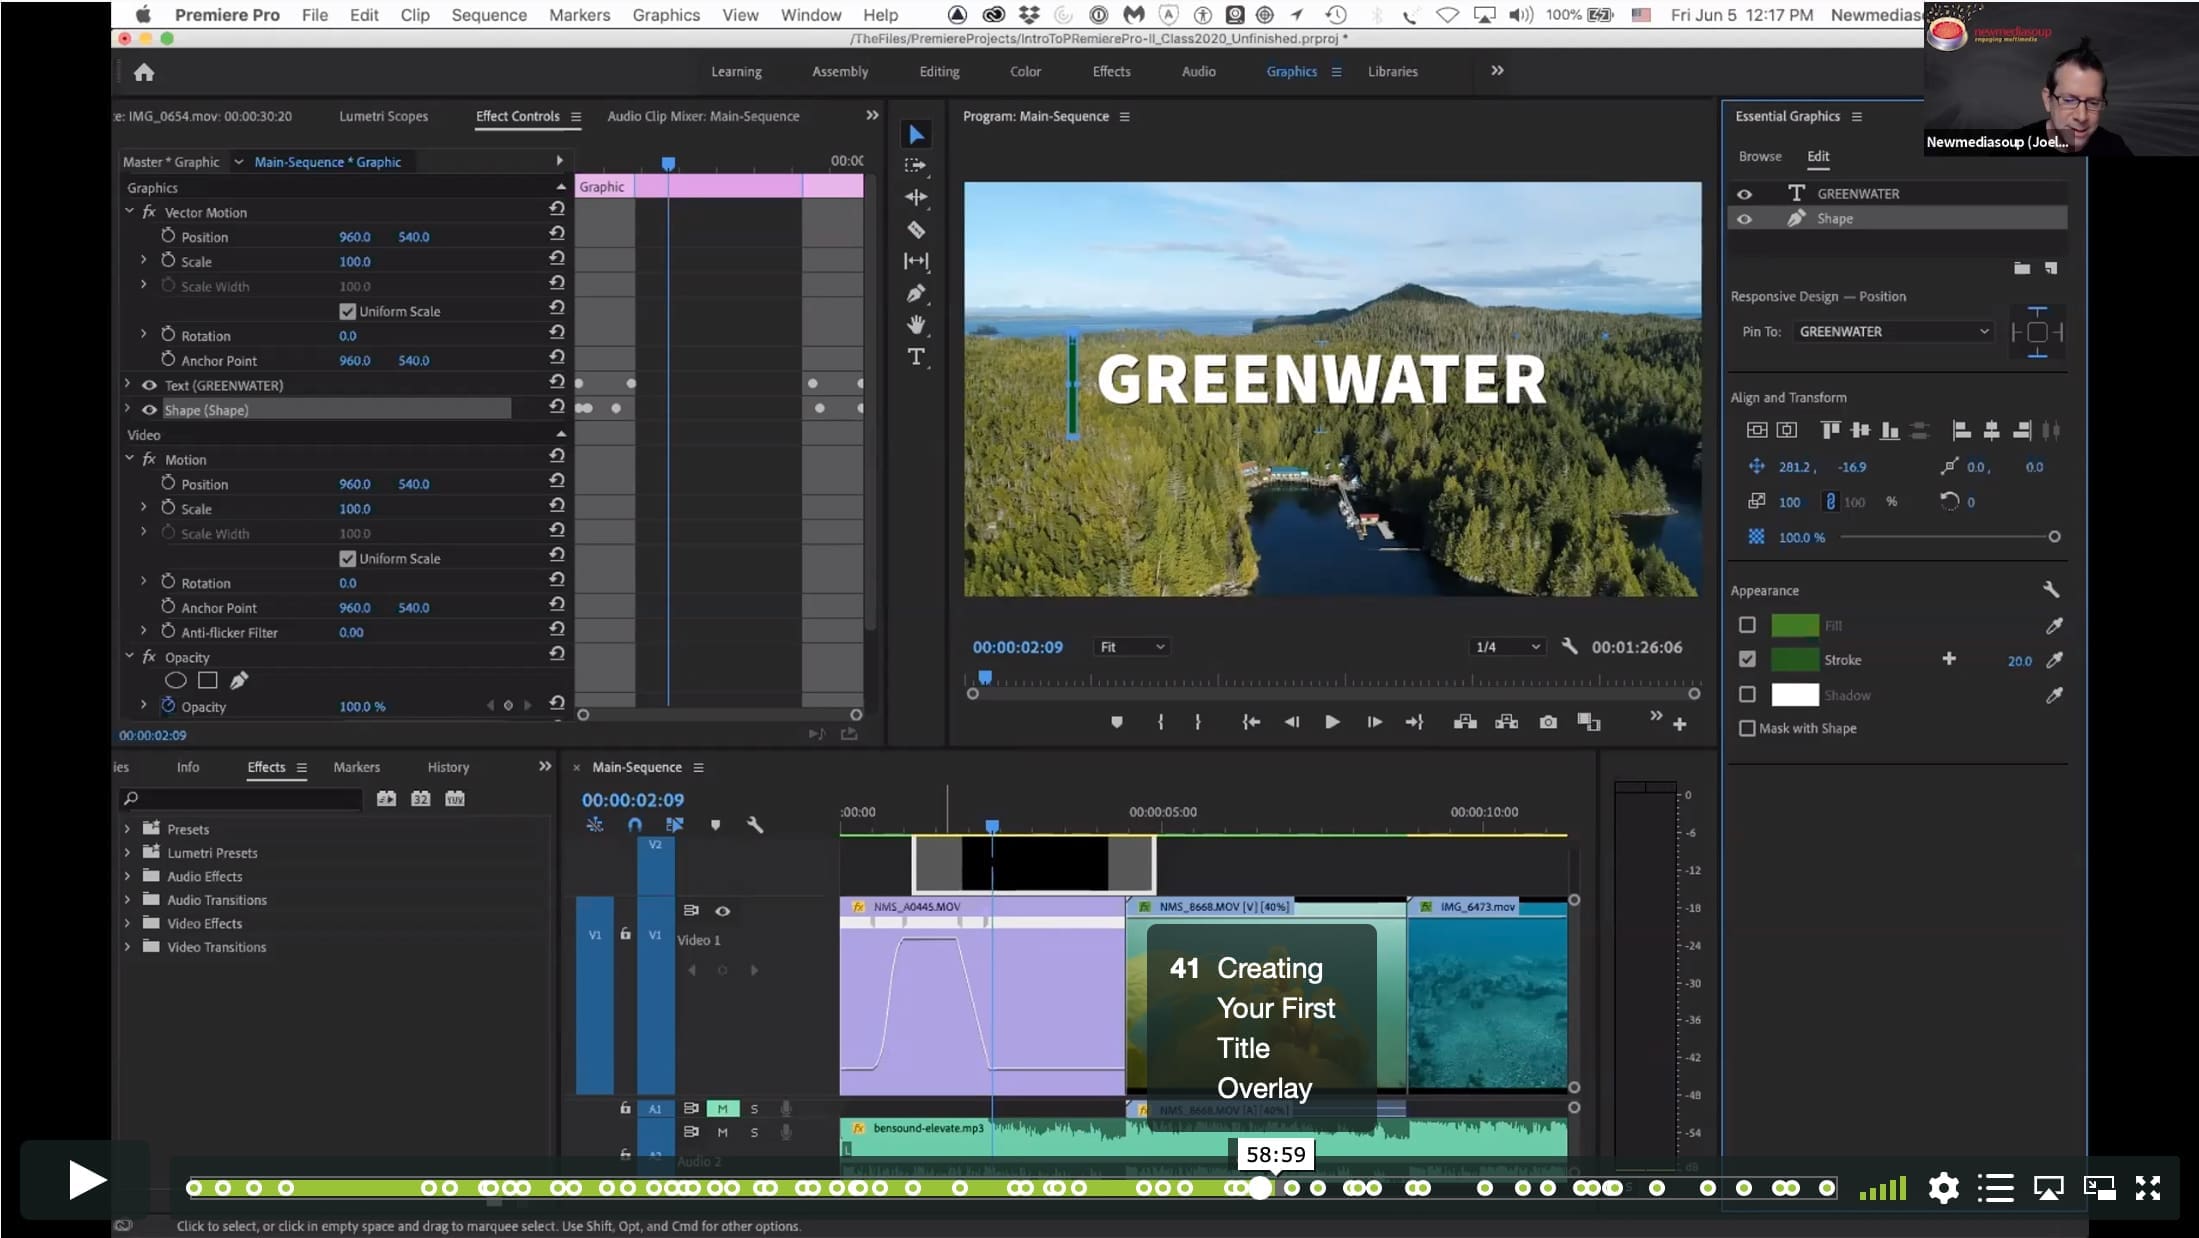Switch to the Browse tab
The image size is (2199, 1238).
coord(1760,156)
